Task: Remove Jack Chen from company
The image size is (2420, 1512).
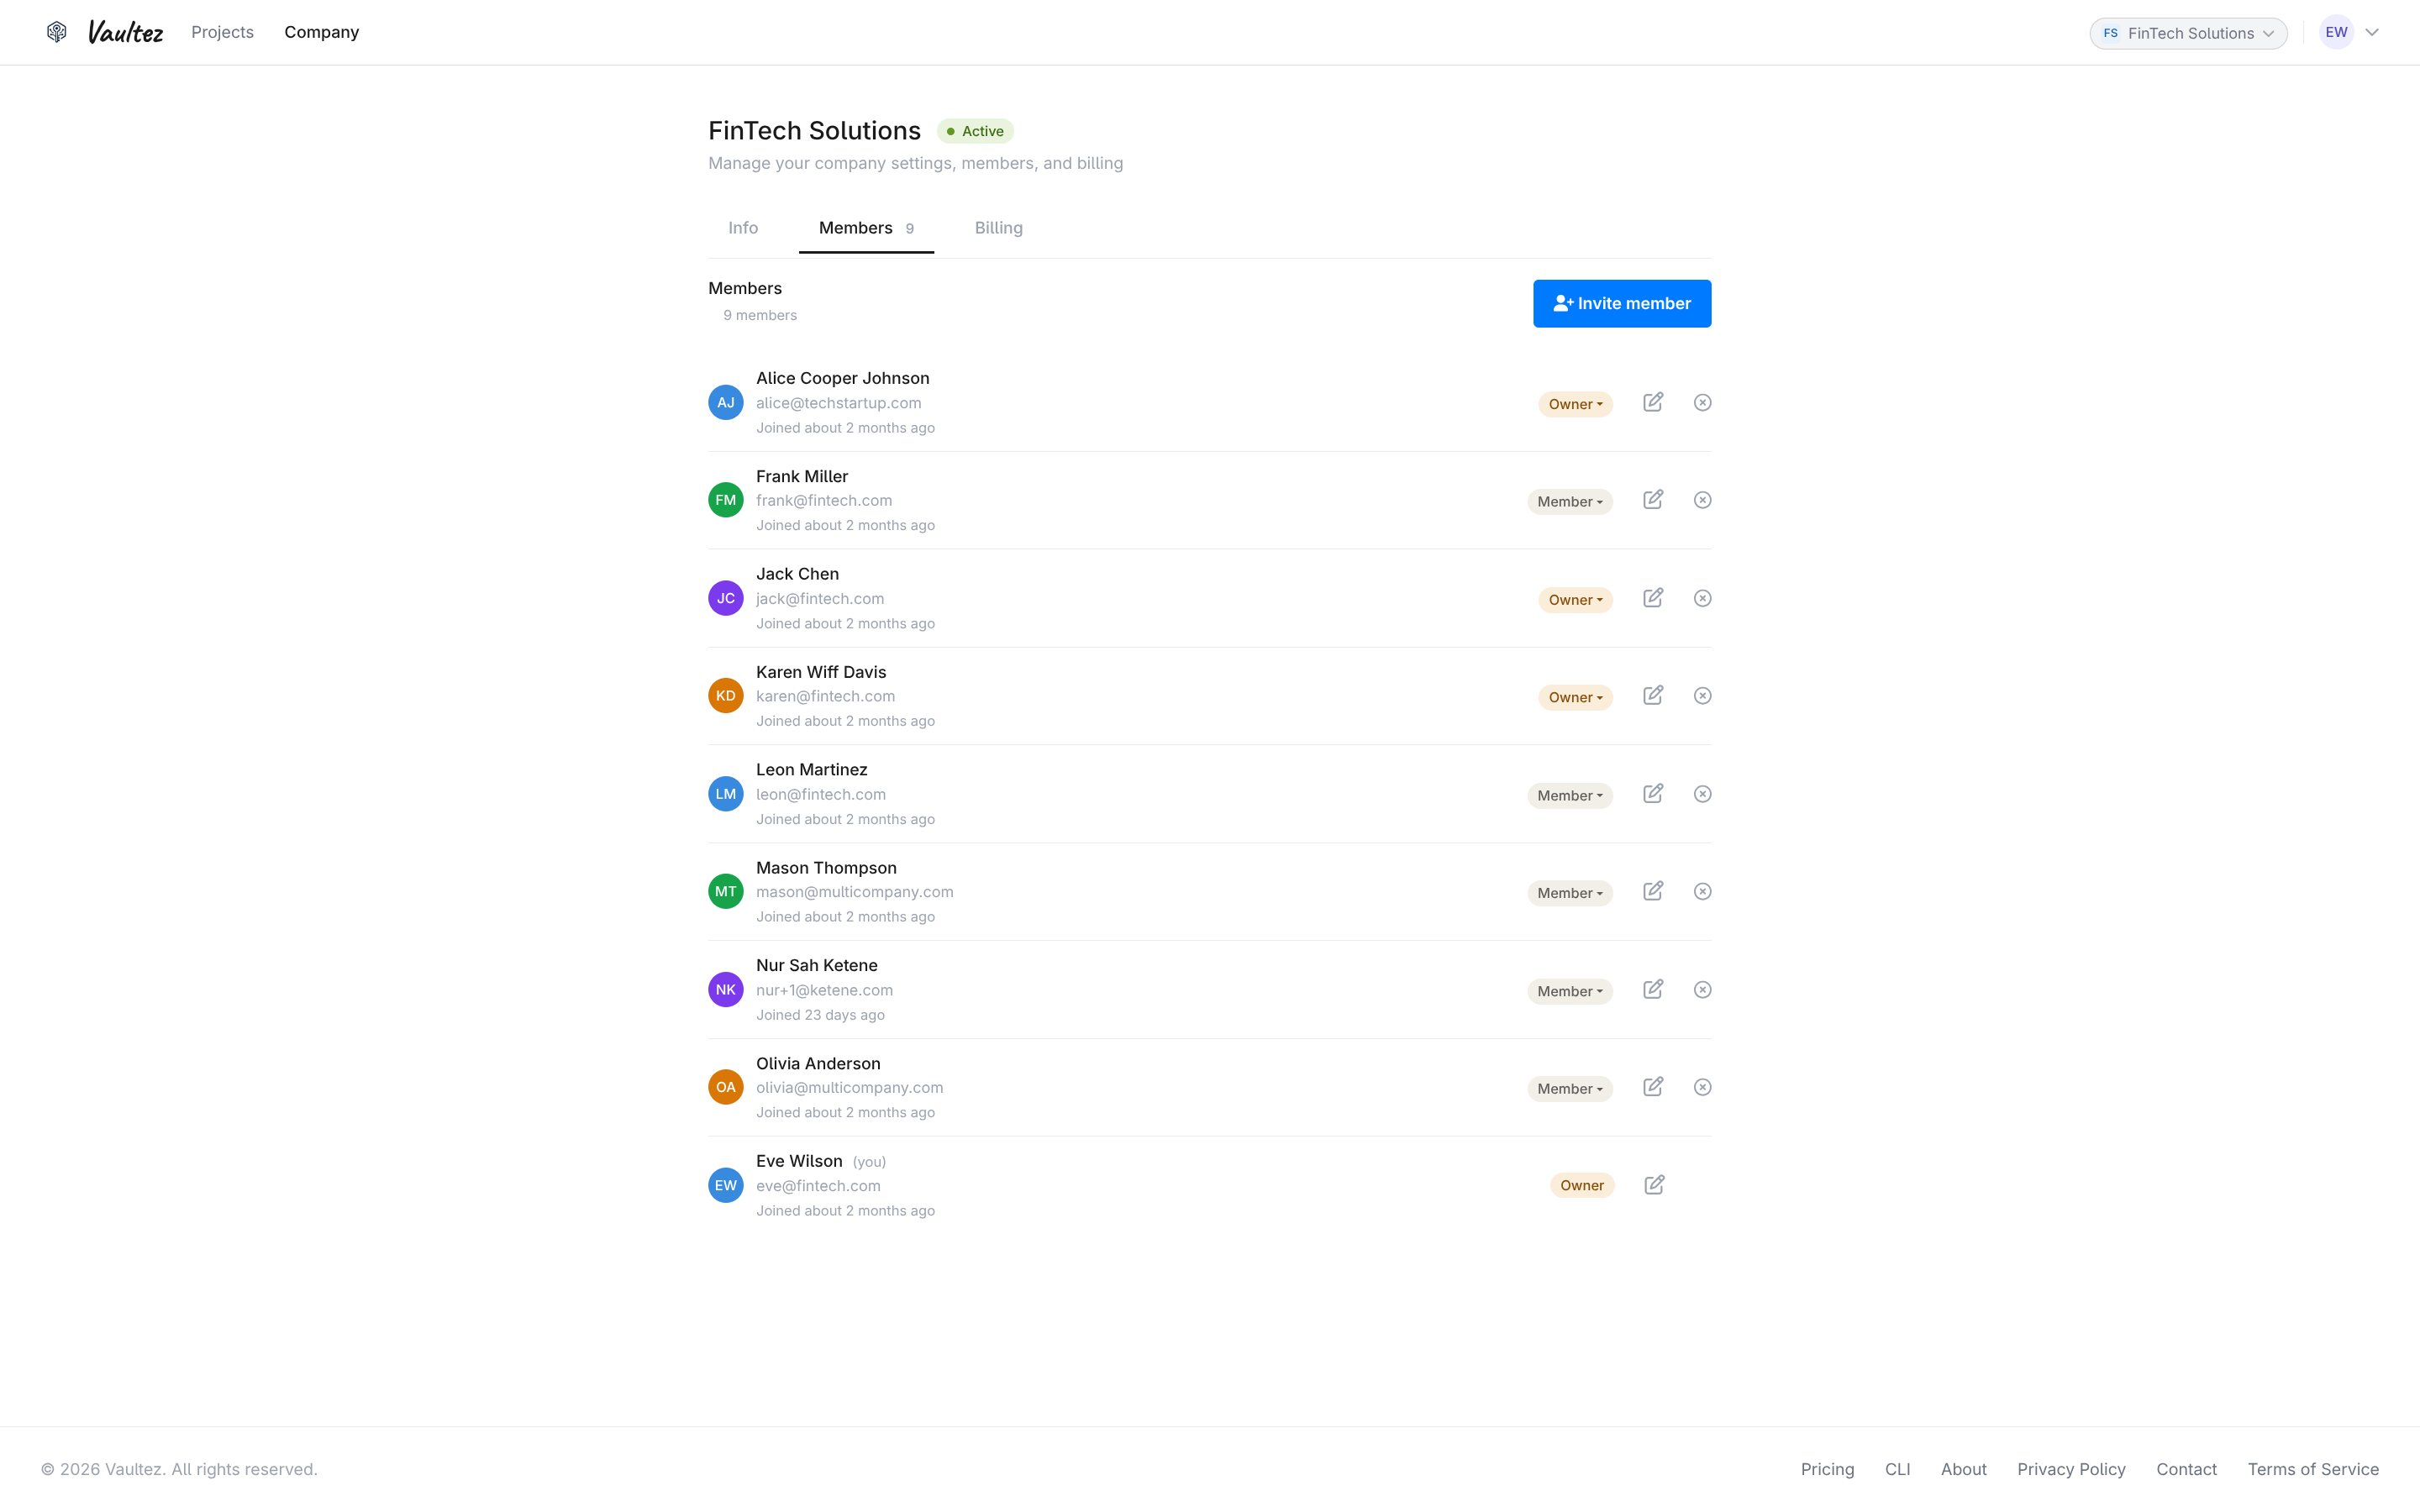Action: click(1702, 598)
